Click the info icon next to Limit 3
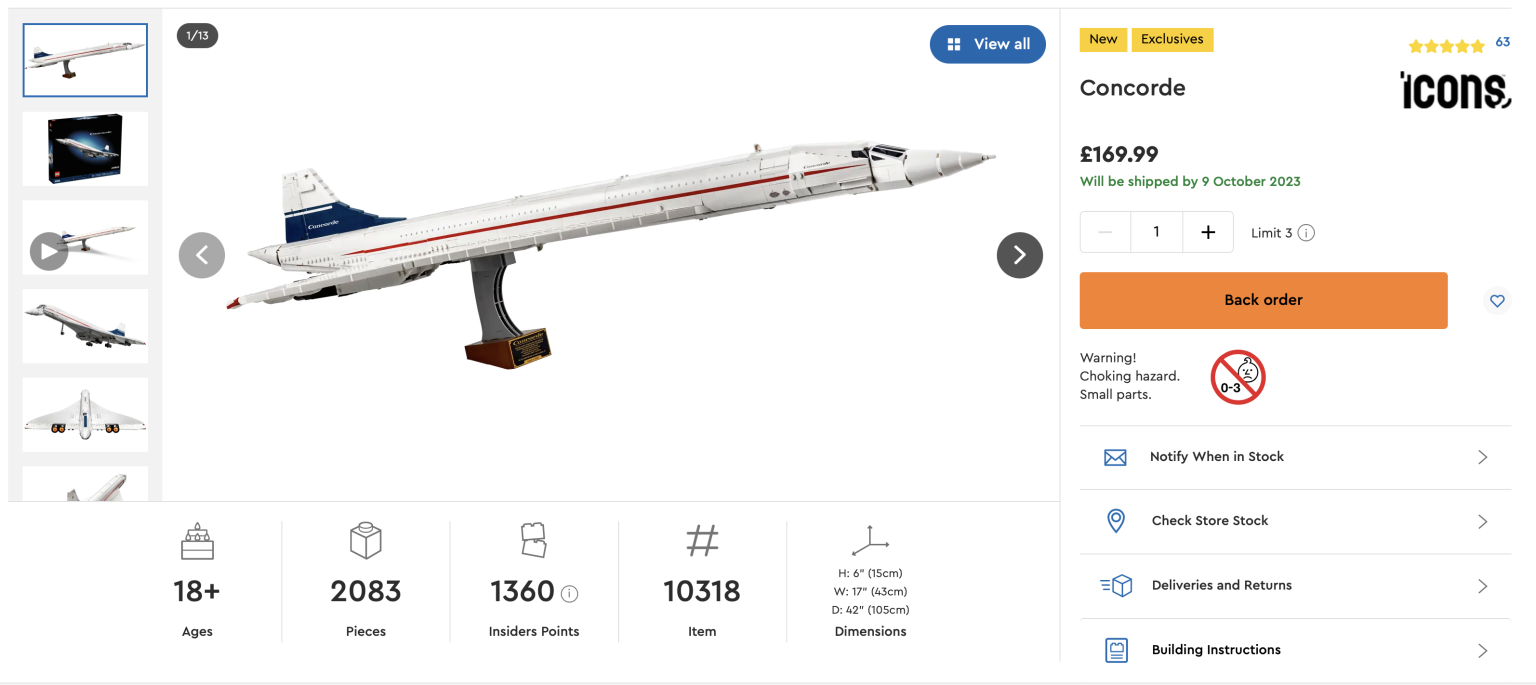Viewport: 1536px width, 685px height. click(x=1308, y=232)
